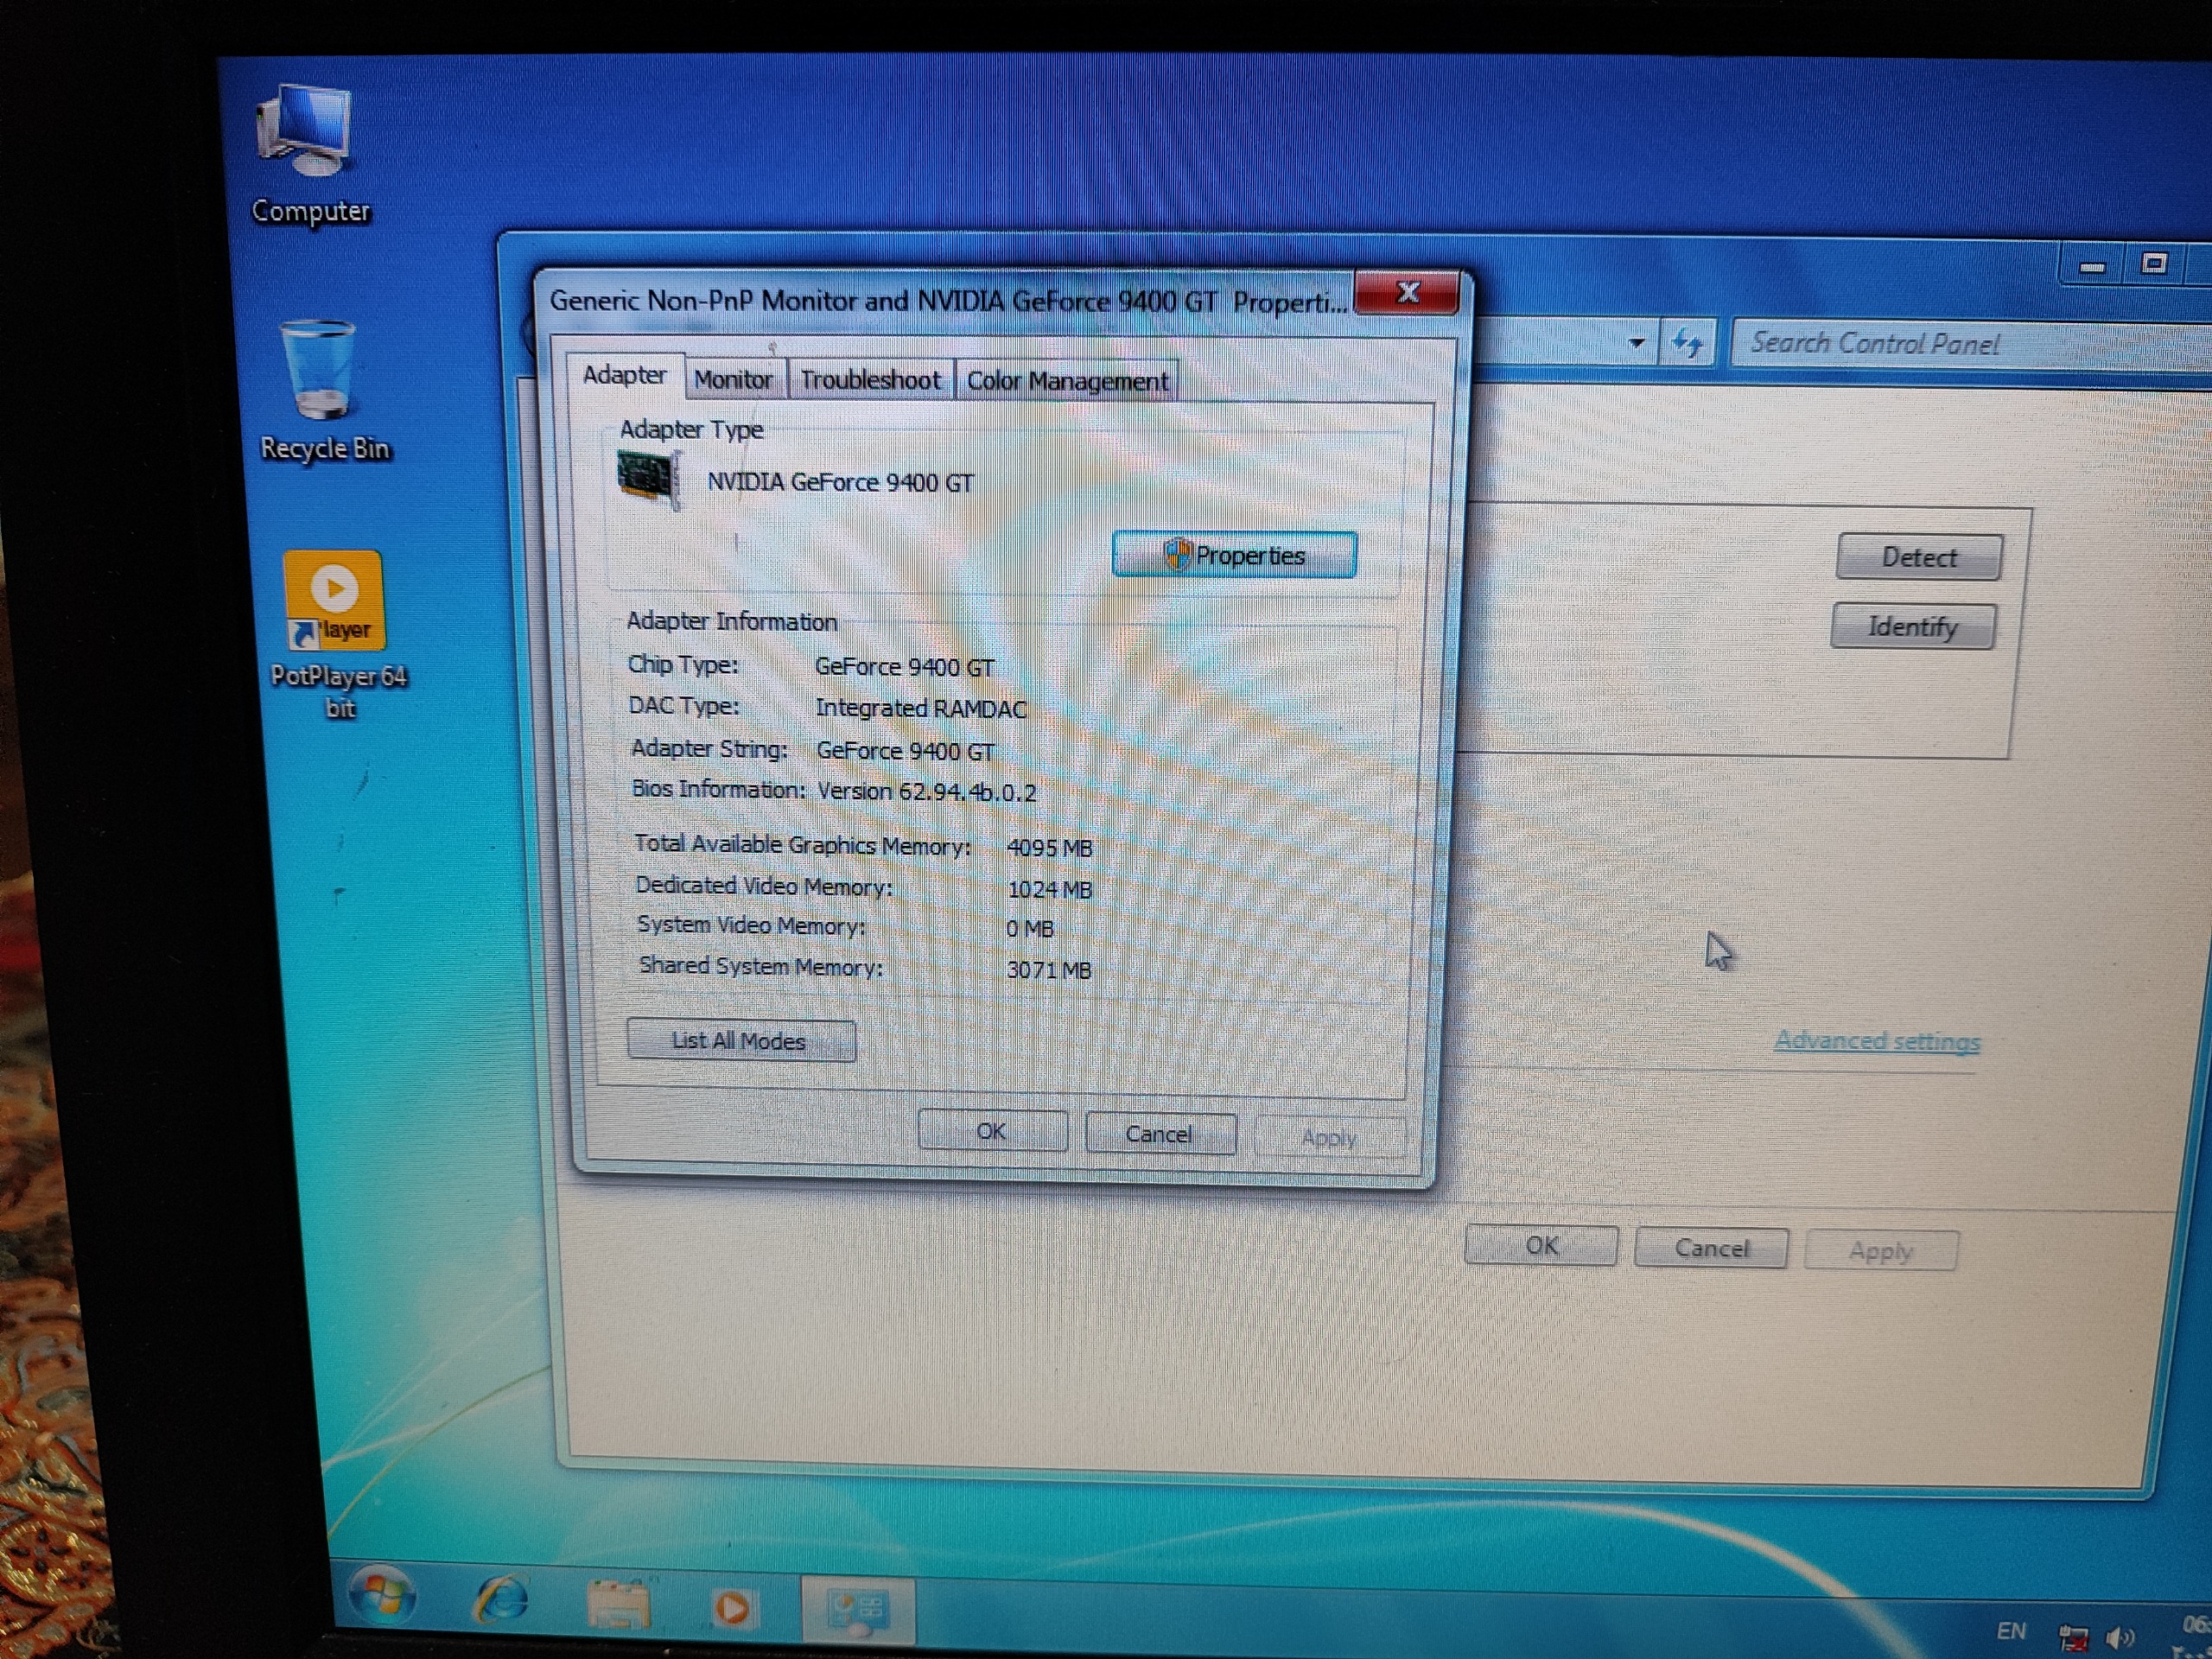Viewport: 2212px width, 1659px height.
Task: Switch to the Color Management tab
Action: click(1067, 381)
